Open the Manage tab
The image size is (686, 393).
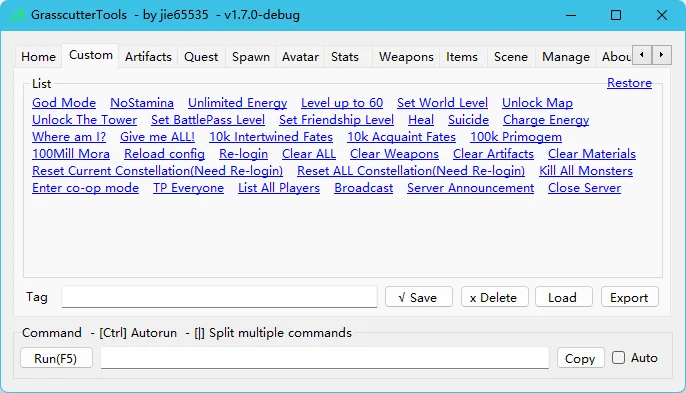(566, 57)
